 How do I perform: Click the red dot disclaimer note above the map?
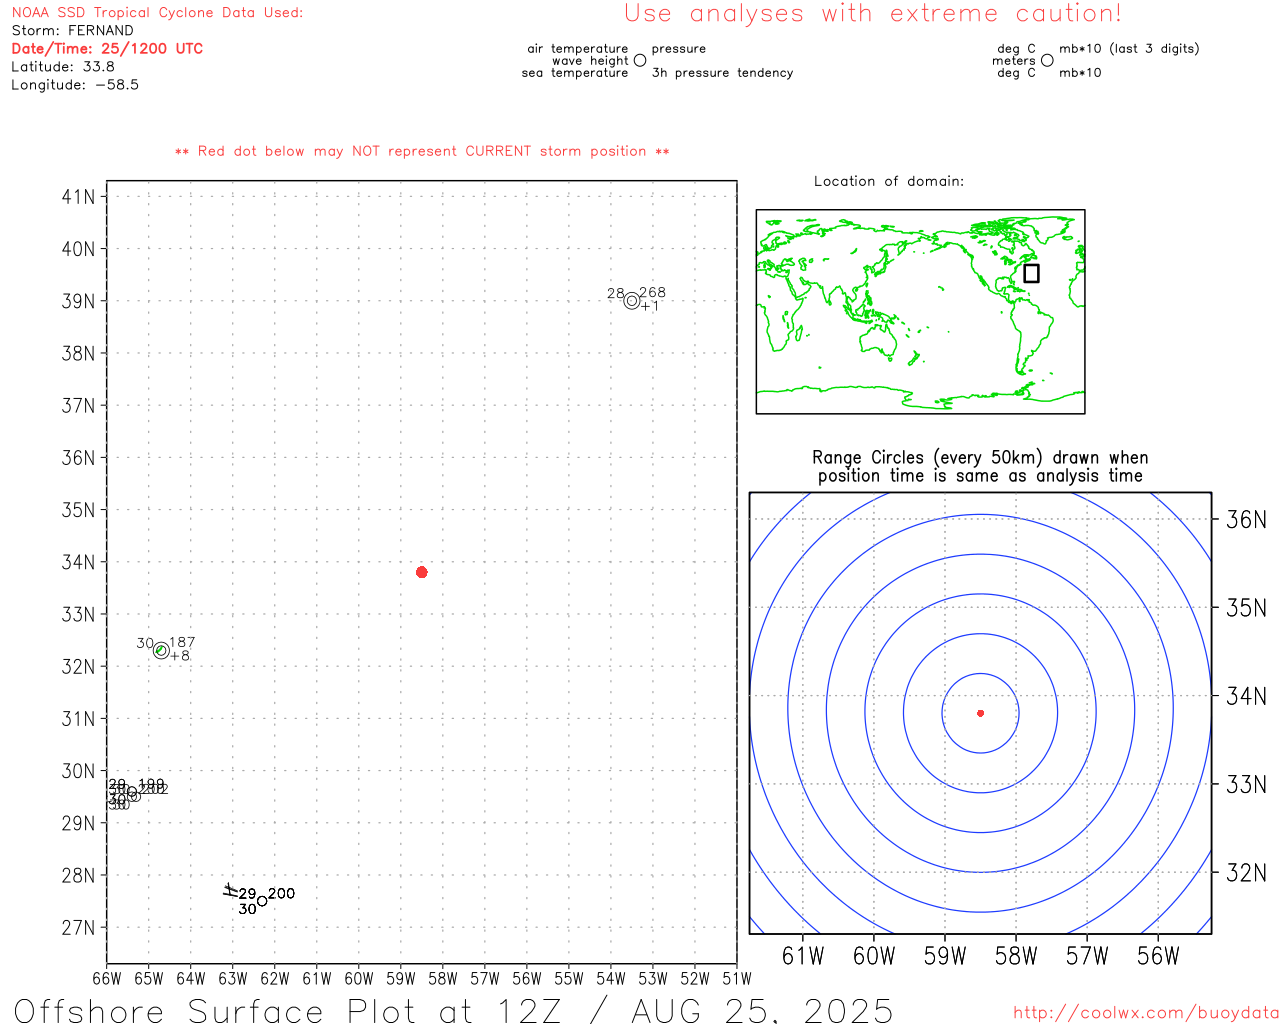(422, 151)
